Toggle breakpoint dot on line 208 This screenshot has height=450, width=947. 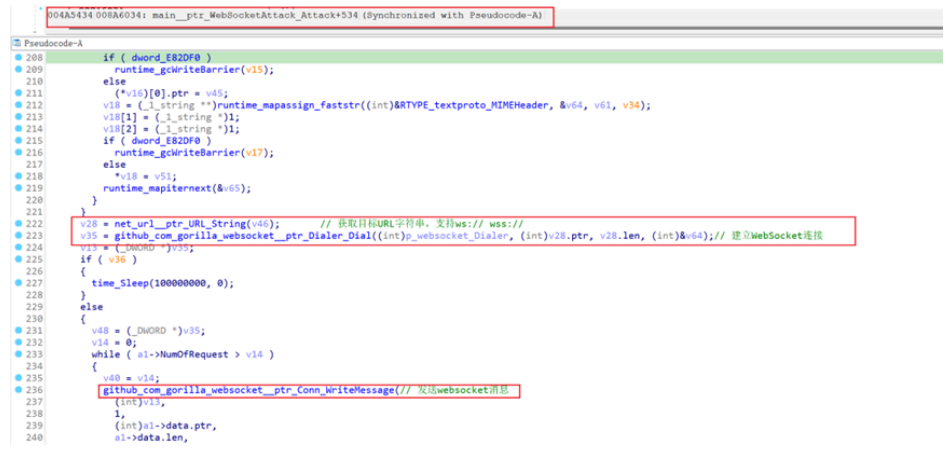[18, 58]
